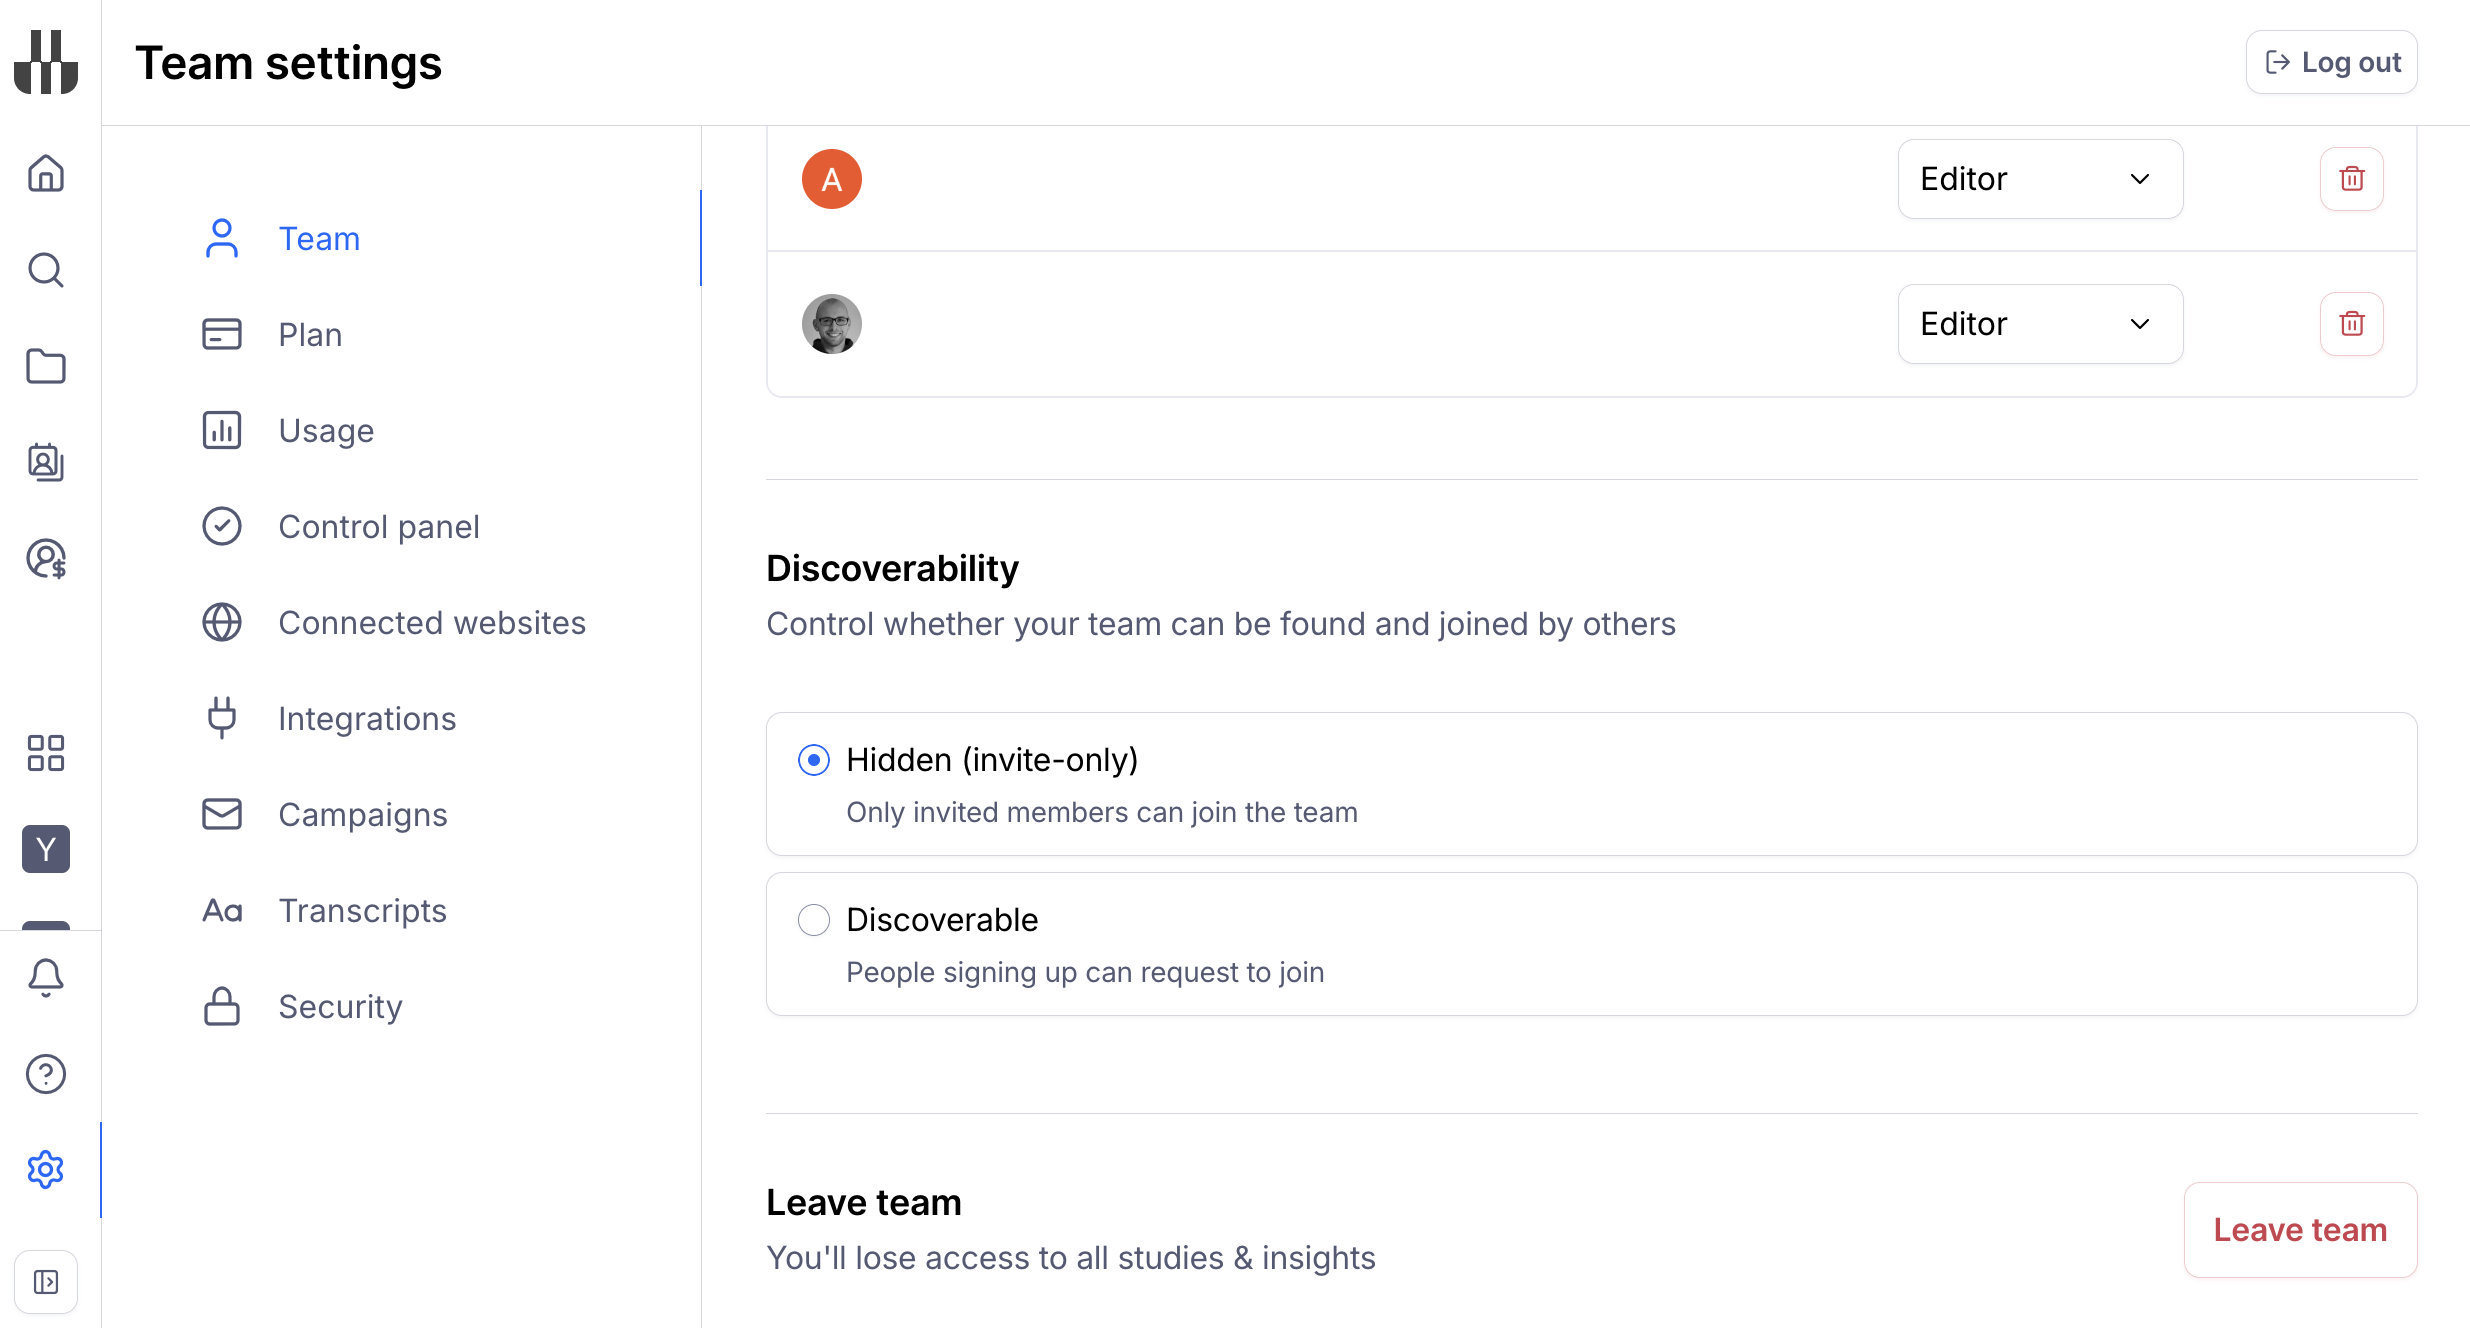
Task: Open role dropdown for member A
Action: pyautogui.click(x=2040, y=179)
